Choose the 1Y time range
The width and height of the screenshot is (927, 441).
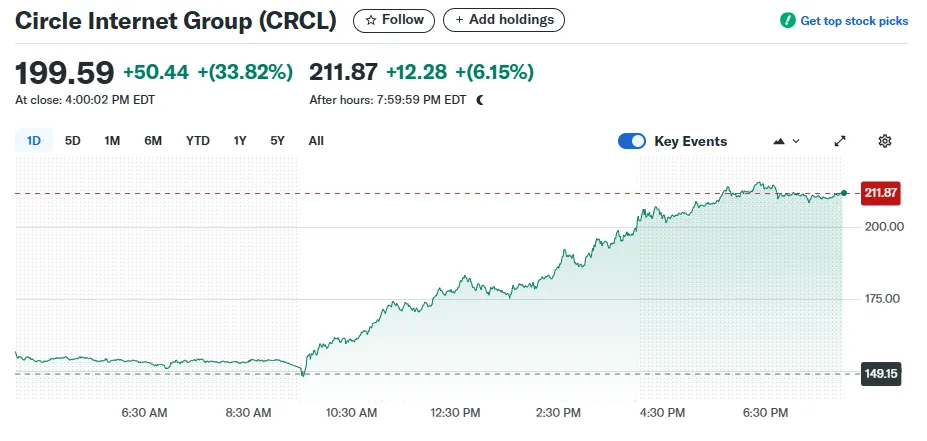pyautogui.click(x=240, y=141)
